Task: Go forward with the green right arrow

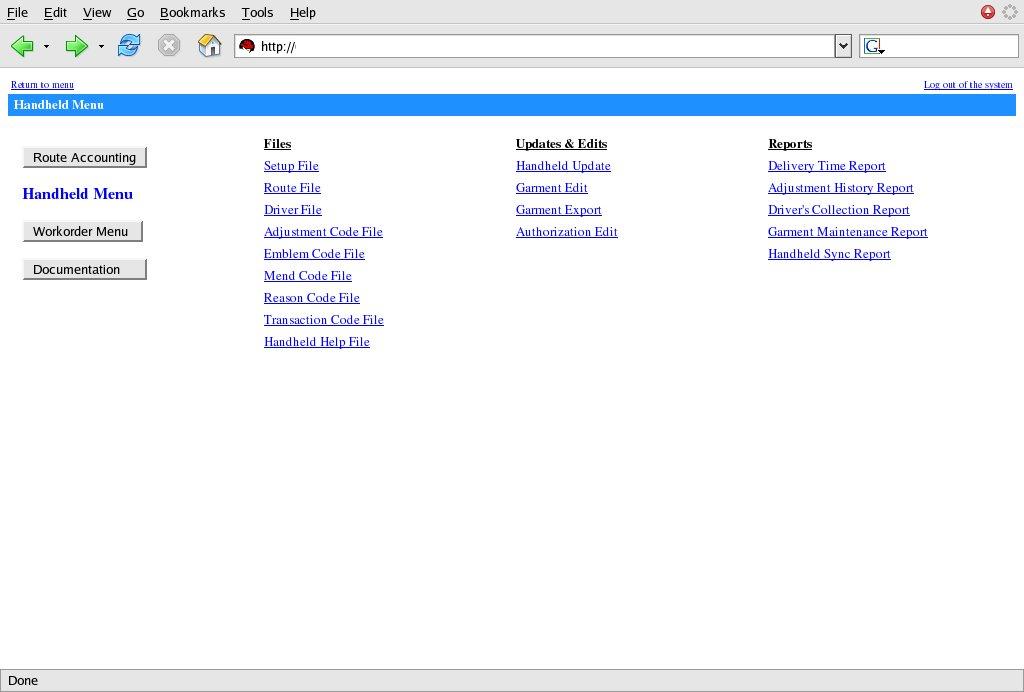Action: (x=76, y=46)
